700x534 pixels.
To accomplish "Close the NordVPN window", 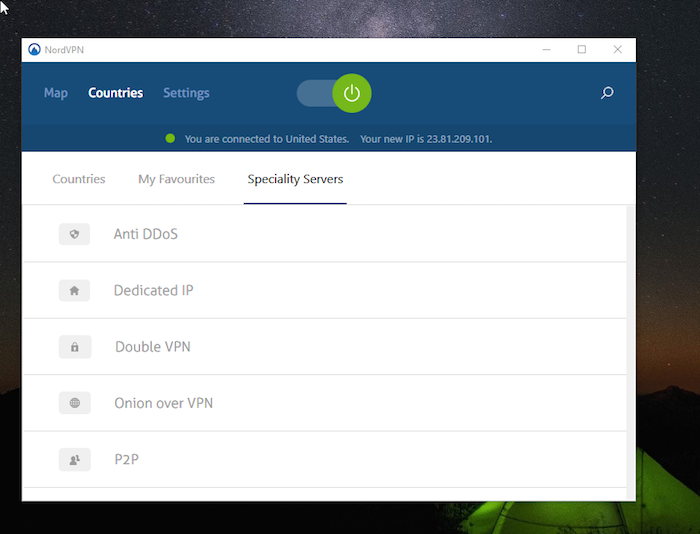I will [617, 50].
